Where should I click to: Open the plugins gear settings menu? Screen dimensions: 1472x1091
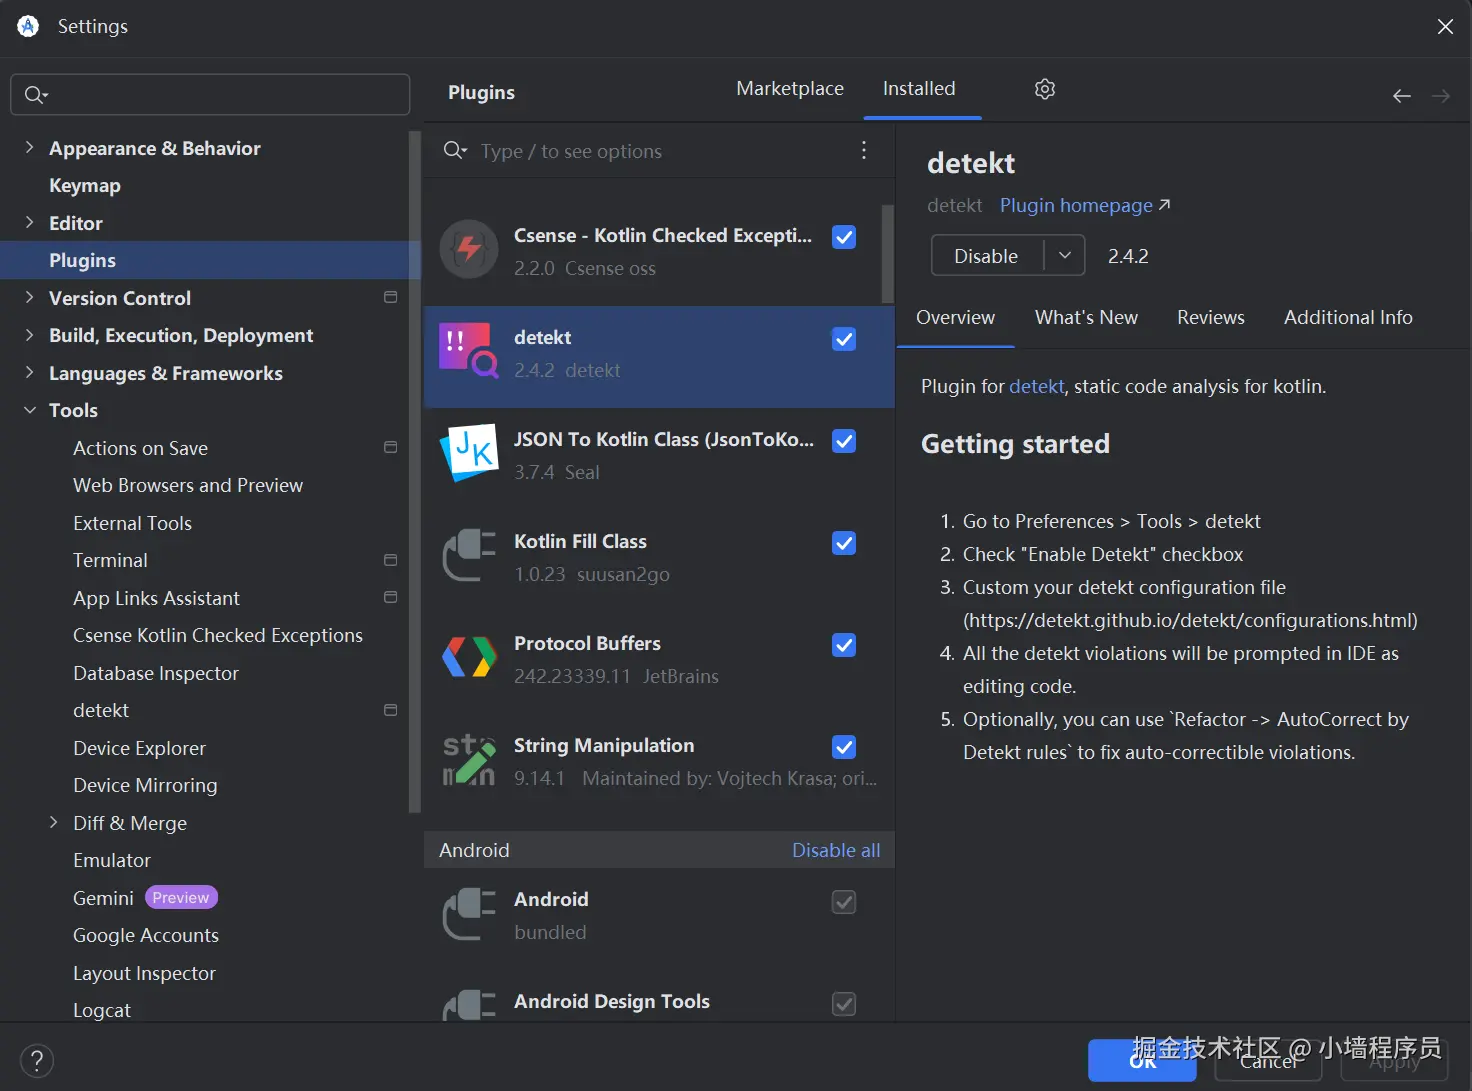pyautogui.click(x=1045, y=89)
